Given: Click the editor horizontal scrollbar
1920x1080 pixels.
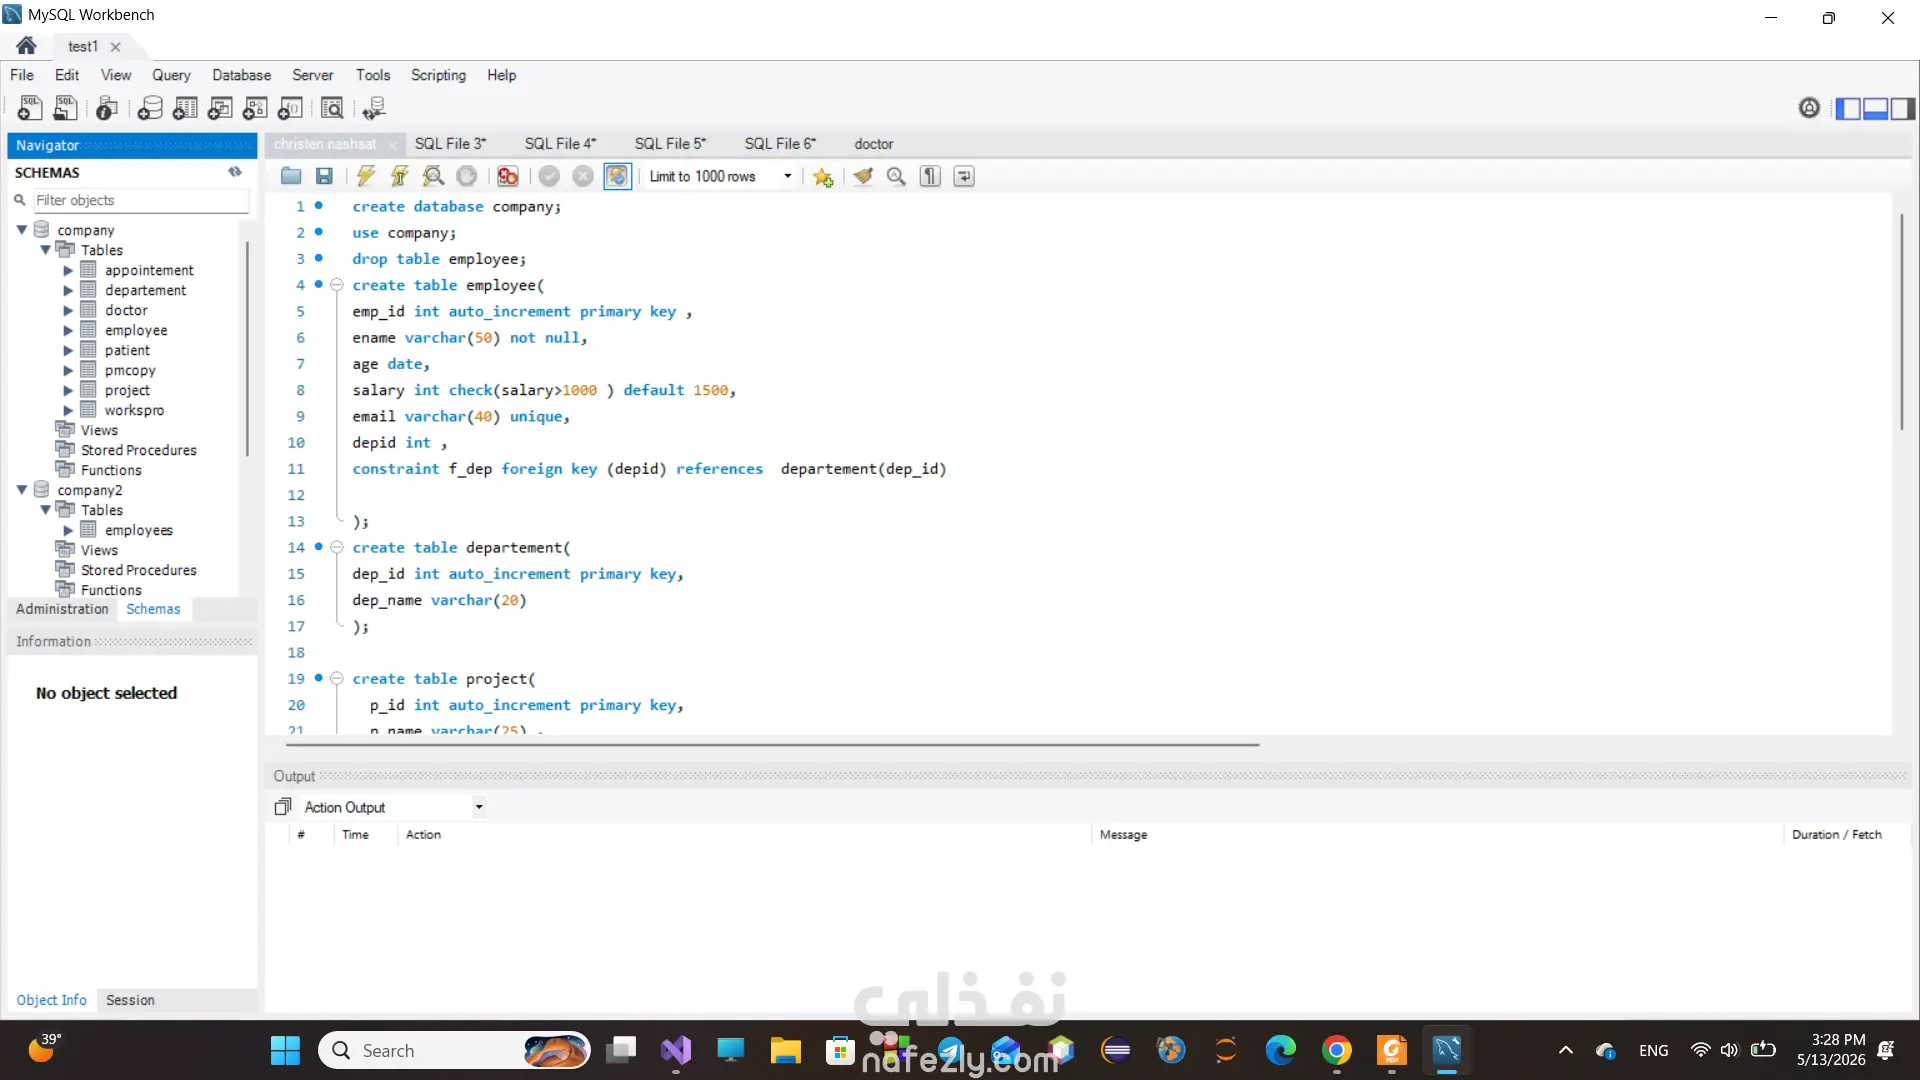Looking at the screenshot, I should [x=772, y=745].
